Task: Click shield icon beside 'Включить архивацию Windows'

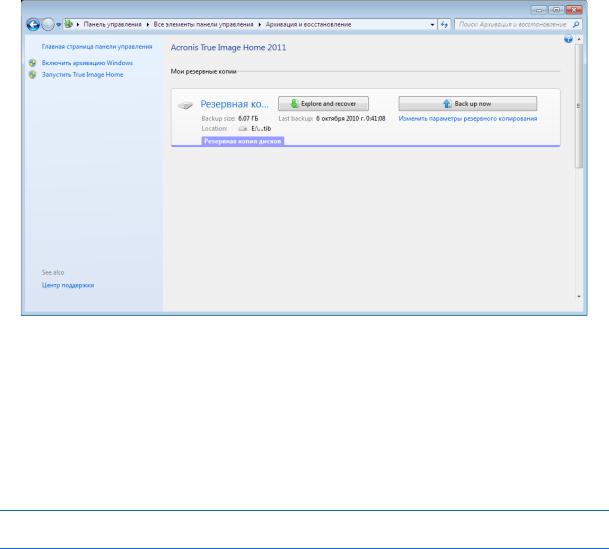Action: tap(33, 63)
